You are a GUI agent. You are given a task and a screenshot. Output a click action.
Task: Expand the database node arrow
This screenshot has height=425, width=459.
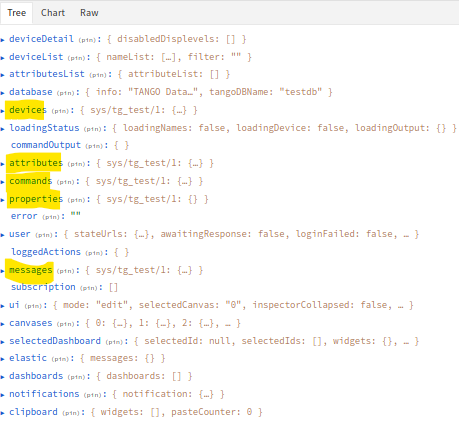(3, 93)
